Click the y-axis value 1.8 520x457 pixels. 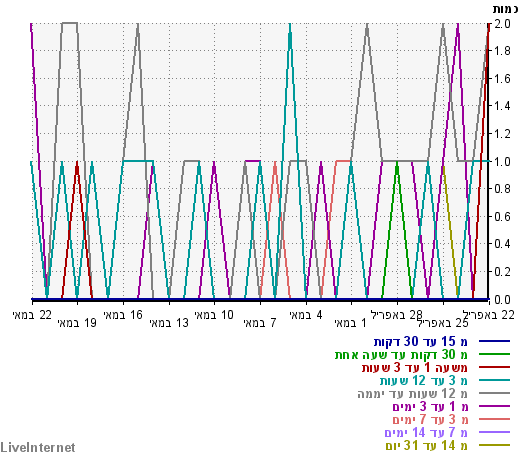point(502,51)
